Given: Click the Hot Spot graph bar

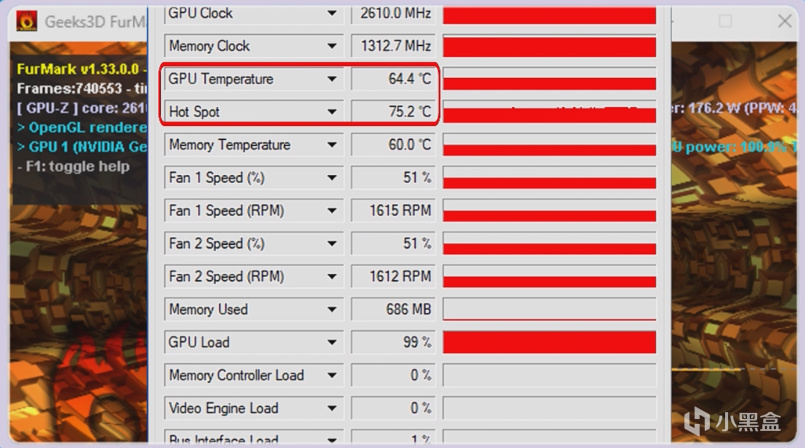Looking at the screenshot, I should [x=549, y=112].
